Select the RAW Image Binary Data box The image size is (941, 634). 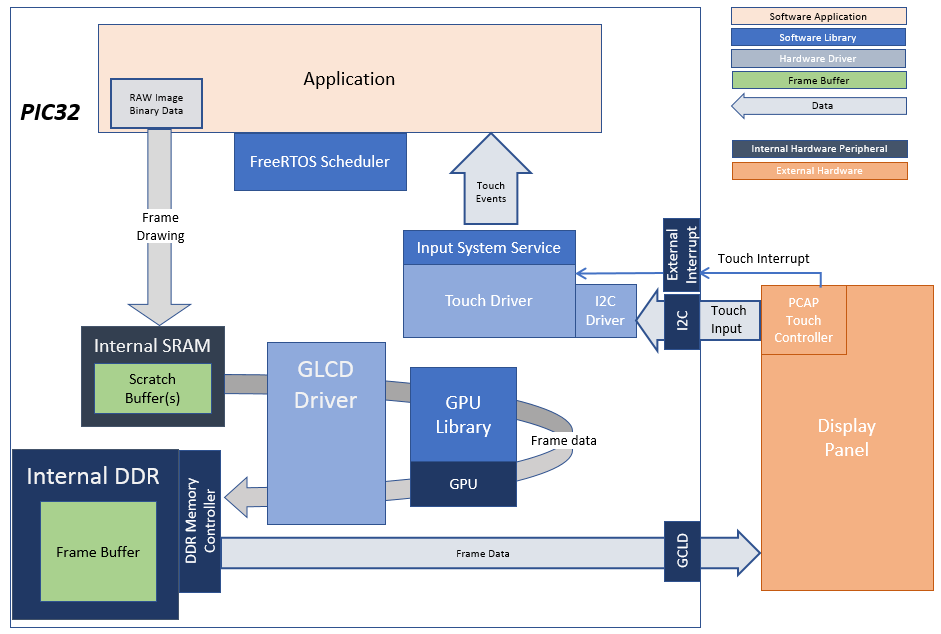pyautogui.click(x=156, y=103)
